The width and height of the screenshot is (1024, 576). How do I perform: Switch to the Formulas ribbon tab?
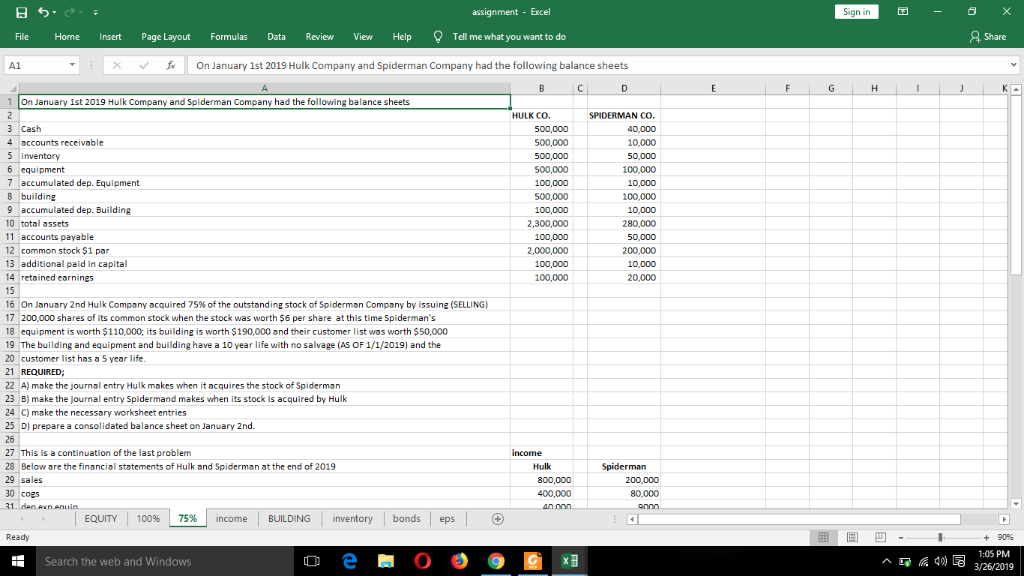[228, 35]
